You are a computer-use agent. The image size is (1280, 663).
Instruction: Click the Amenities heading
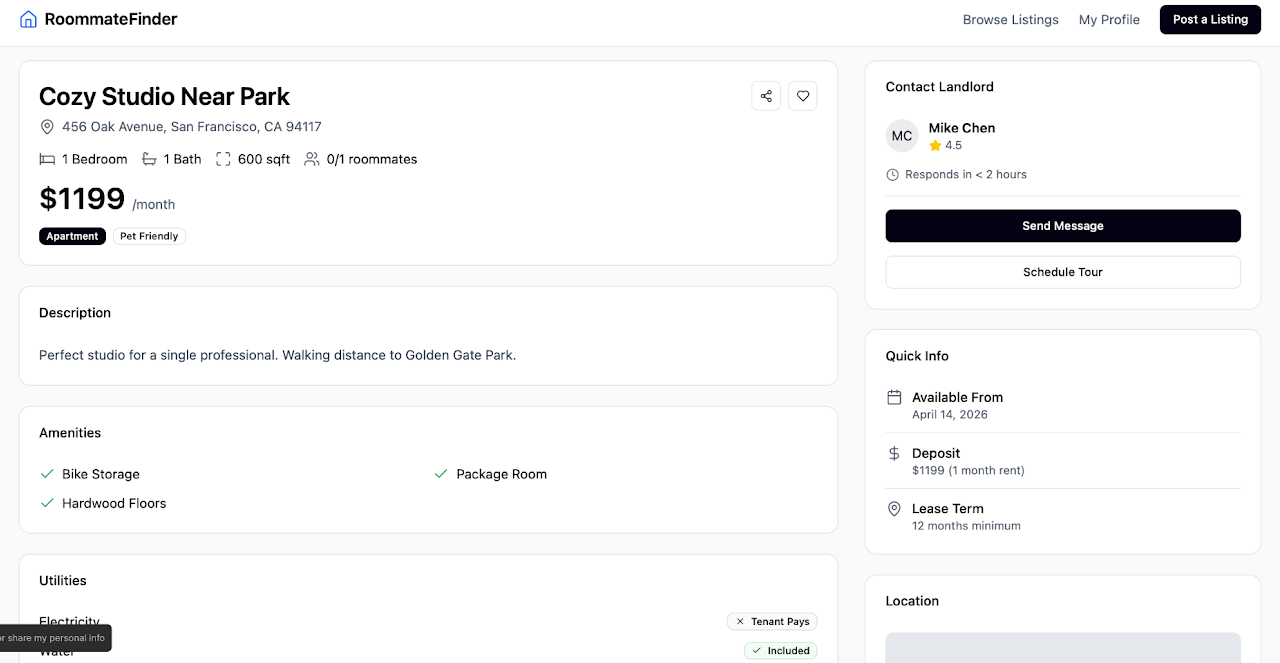coord(70,433)
